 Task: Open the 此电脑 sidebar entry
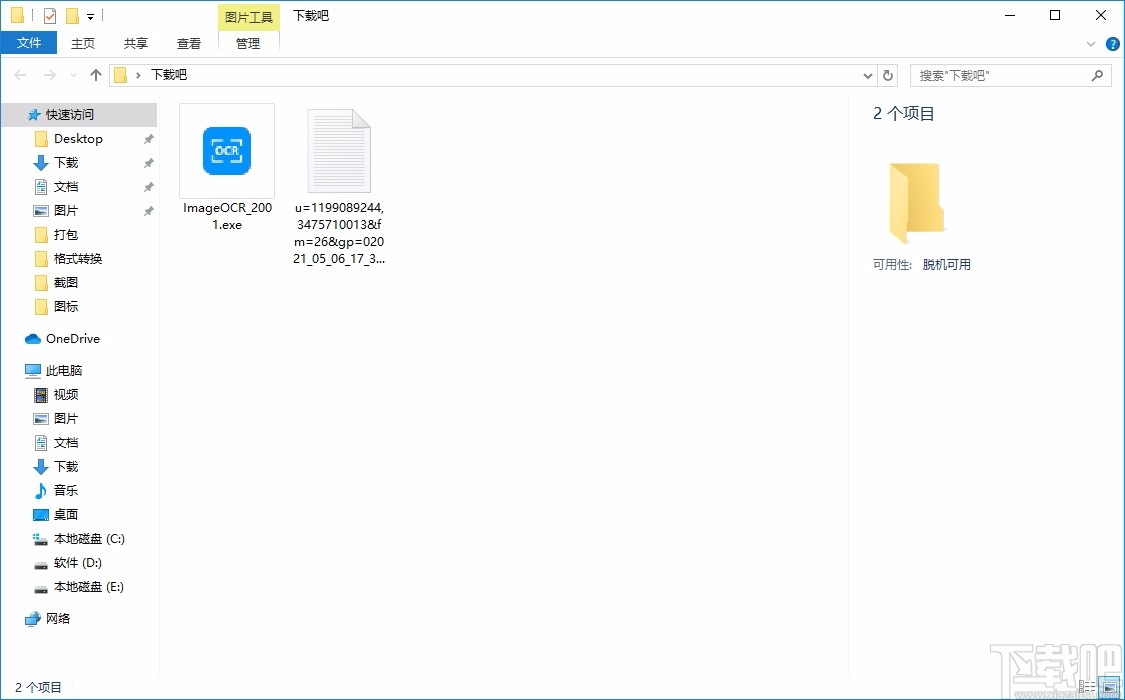(x=58, y=370)
